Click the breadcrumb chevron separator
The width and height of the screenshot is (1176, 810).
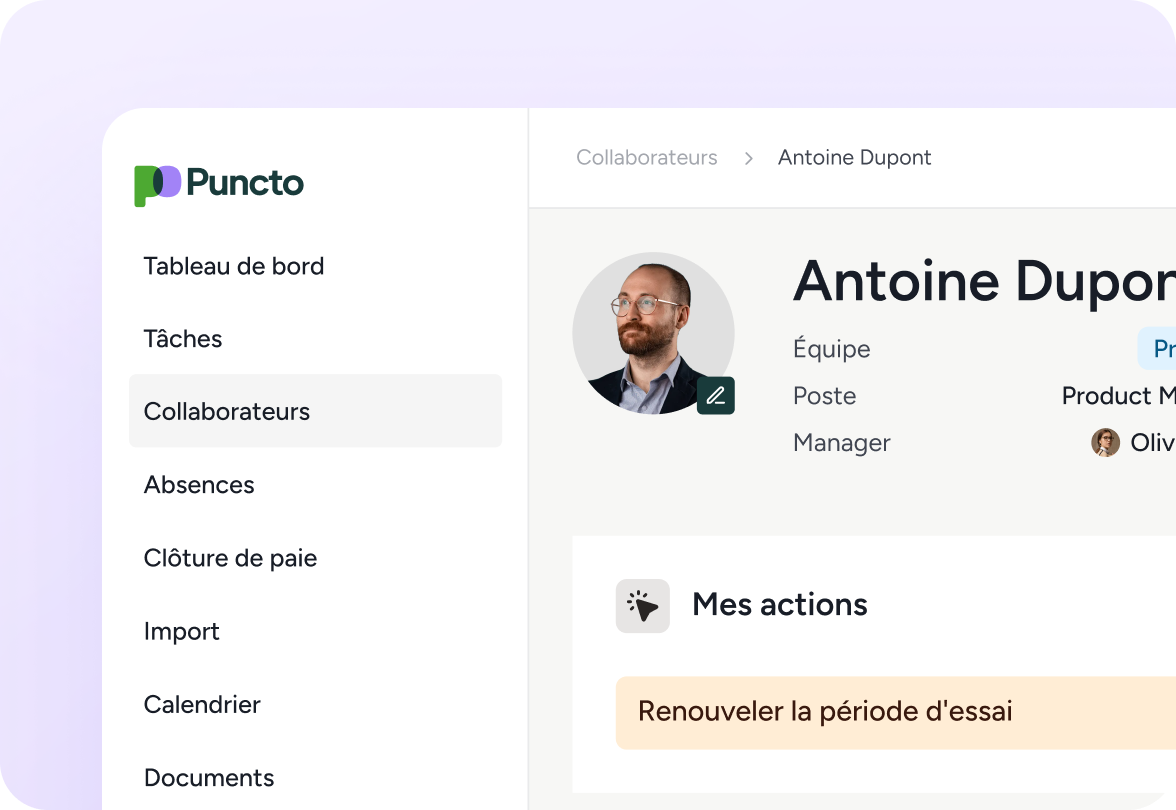(x=748, y=158)
